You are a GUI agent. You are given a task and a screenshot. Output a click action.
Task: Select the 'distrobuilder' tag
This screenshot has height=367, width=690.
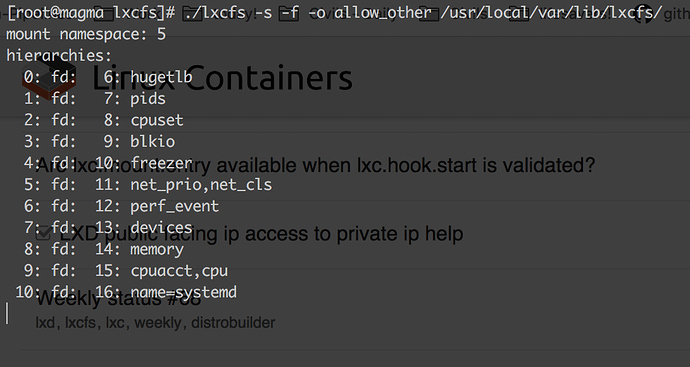[233, 323]
